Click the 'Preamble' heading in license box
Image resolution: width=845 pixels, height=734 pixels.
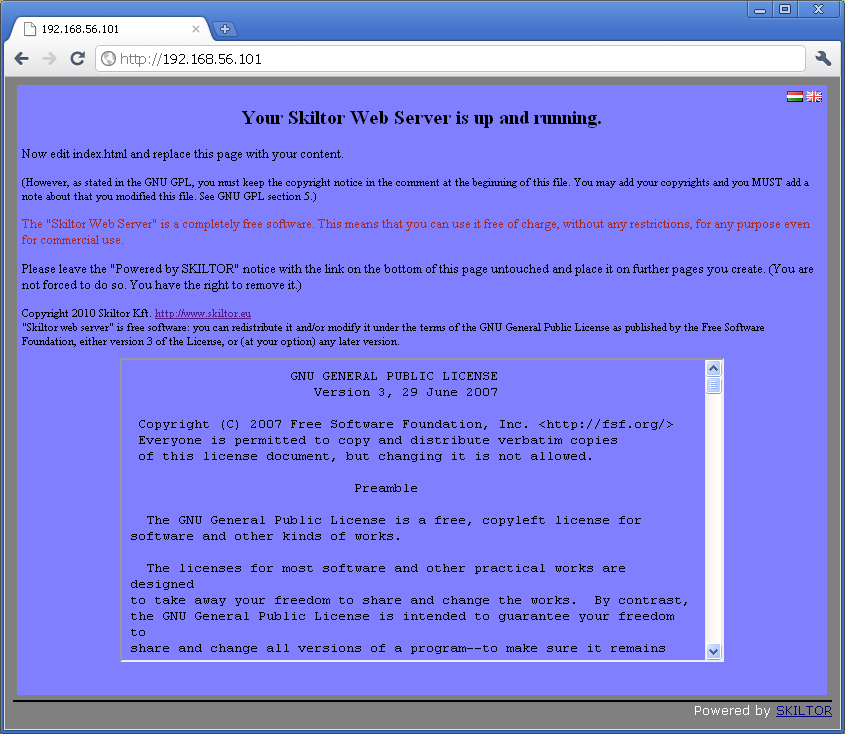pyautogui.click(x=386, y=488)
